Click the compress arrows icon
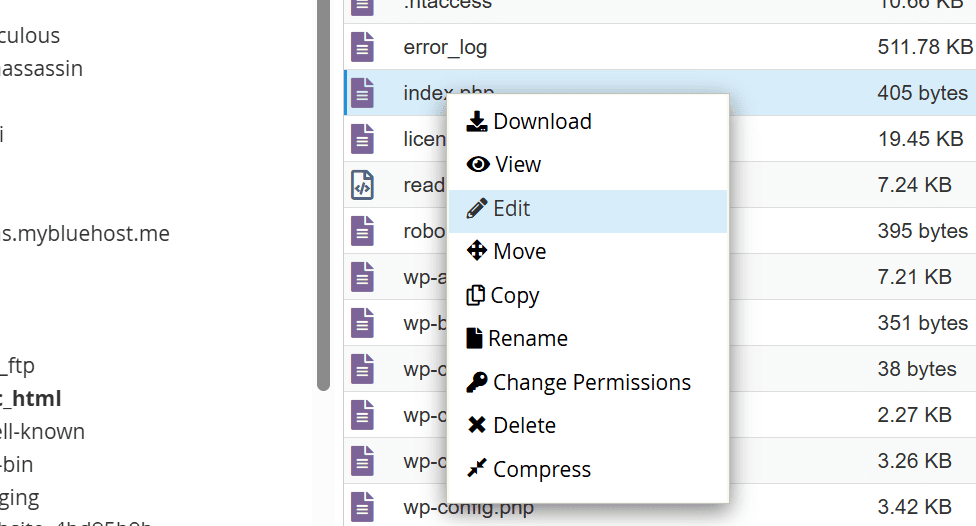976x526 pixels. (477, 468)
